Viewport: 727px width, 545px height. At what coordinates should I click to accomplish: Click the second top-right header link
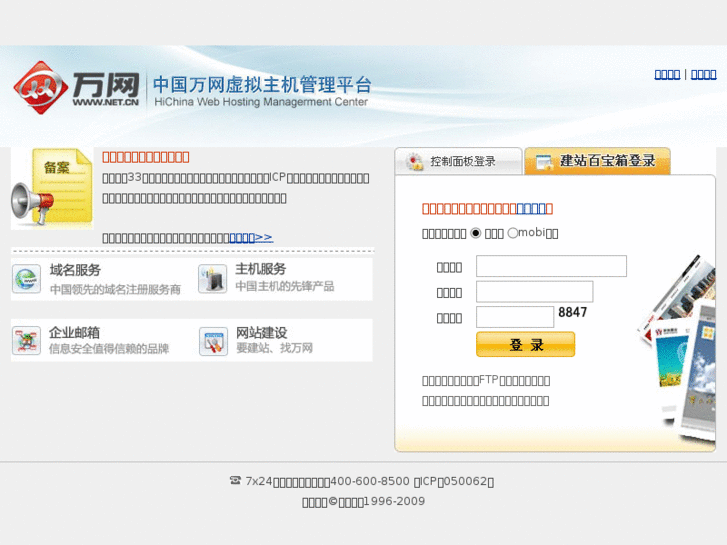(x=703, y=74)
